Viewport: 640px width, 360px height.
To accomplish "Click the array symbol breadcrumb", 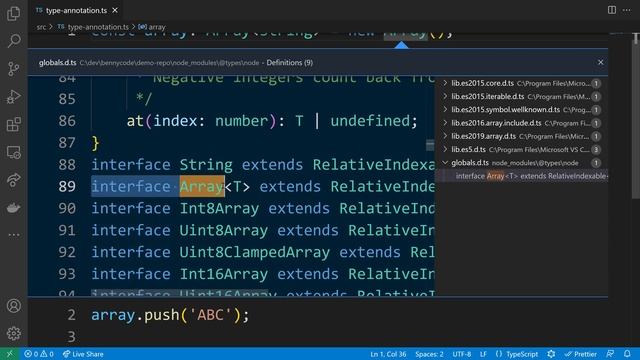I will (152, 27).
